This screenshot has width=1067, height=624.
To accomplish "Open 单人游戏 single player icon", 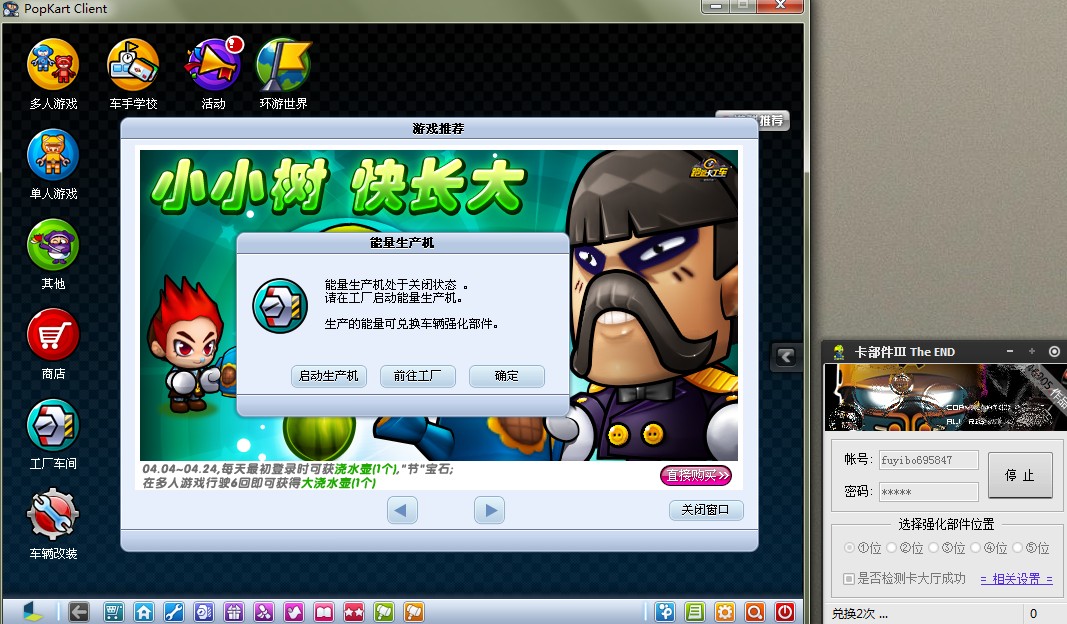I will (53, 155).
